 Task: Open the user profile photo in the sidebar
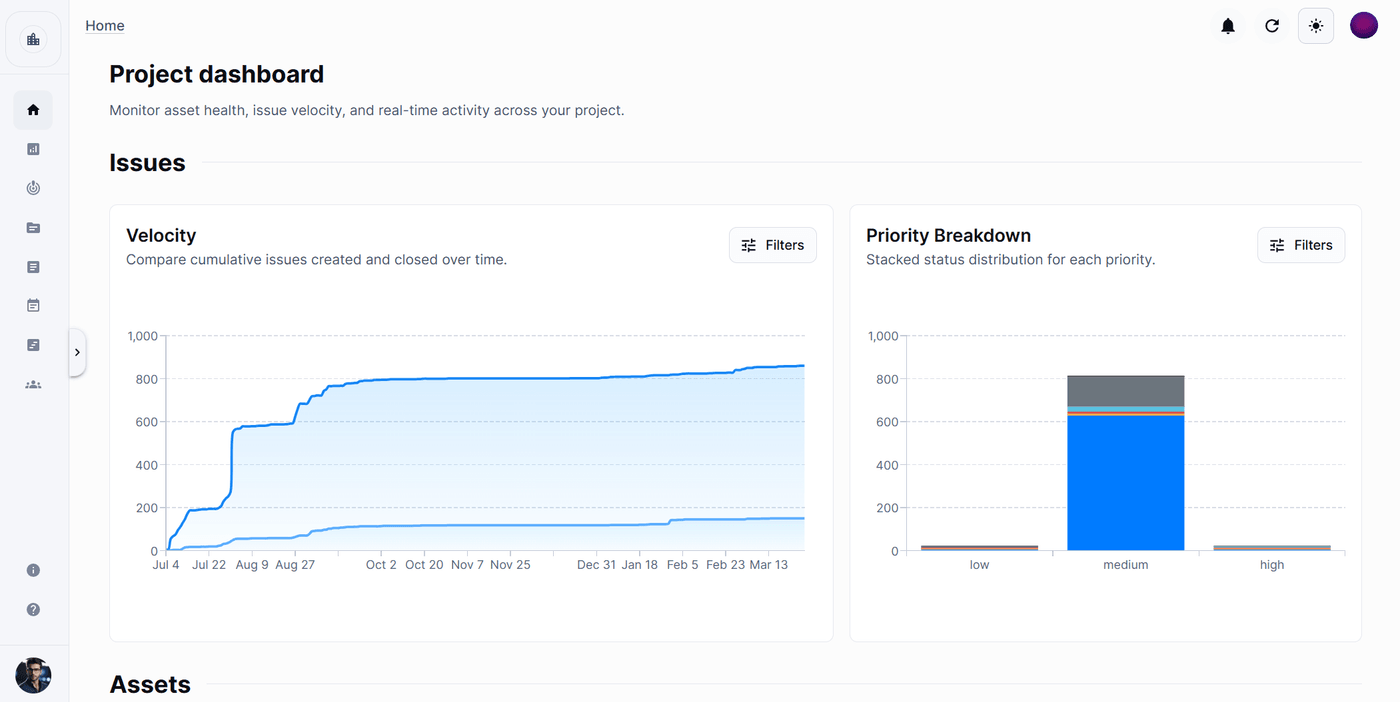coord(33,676)
